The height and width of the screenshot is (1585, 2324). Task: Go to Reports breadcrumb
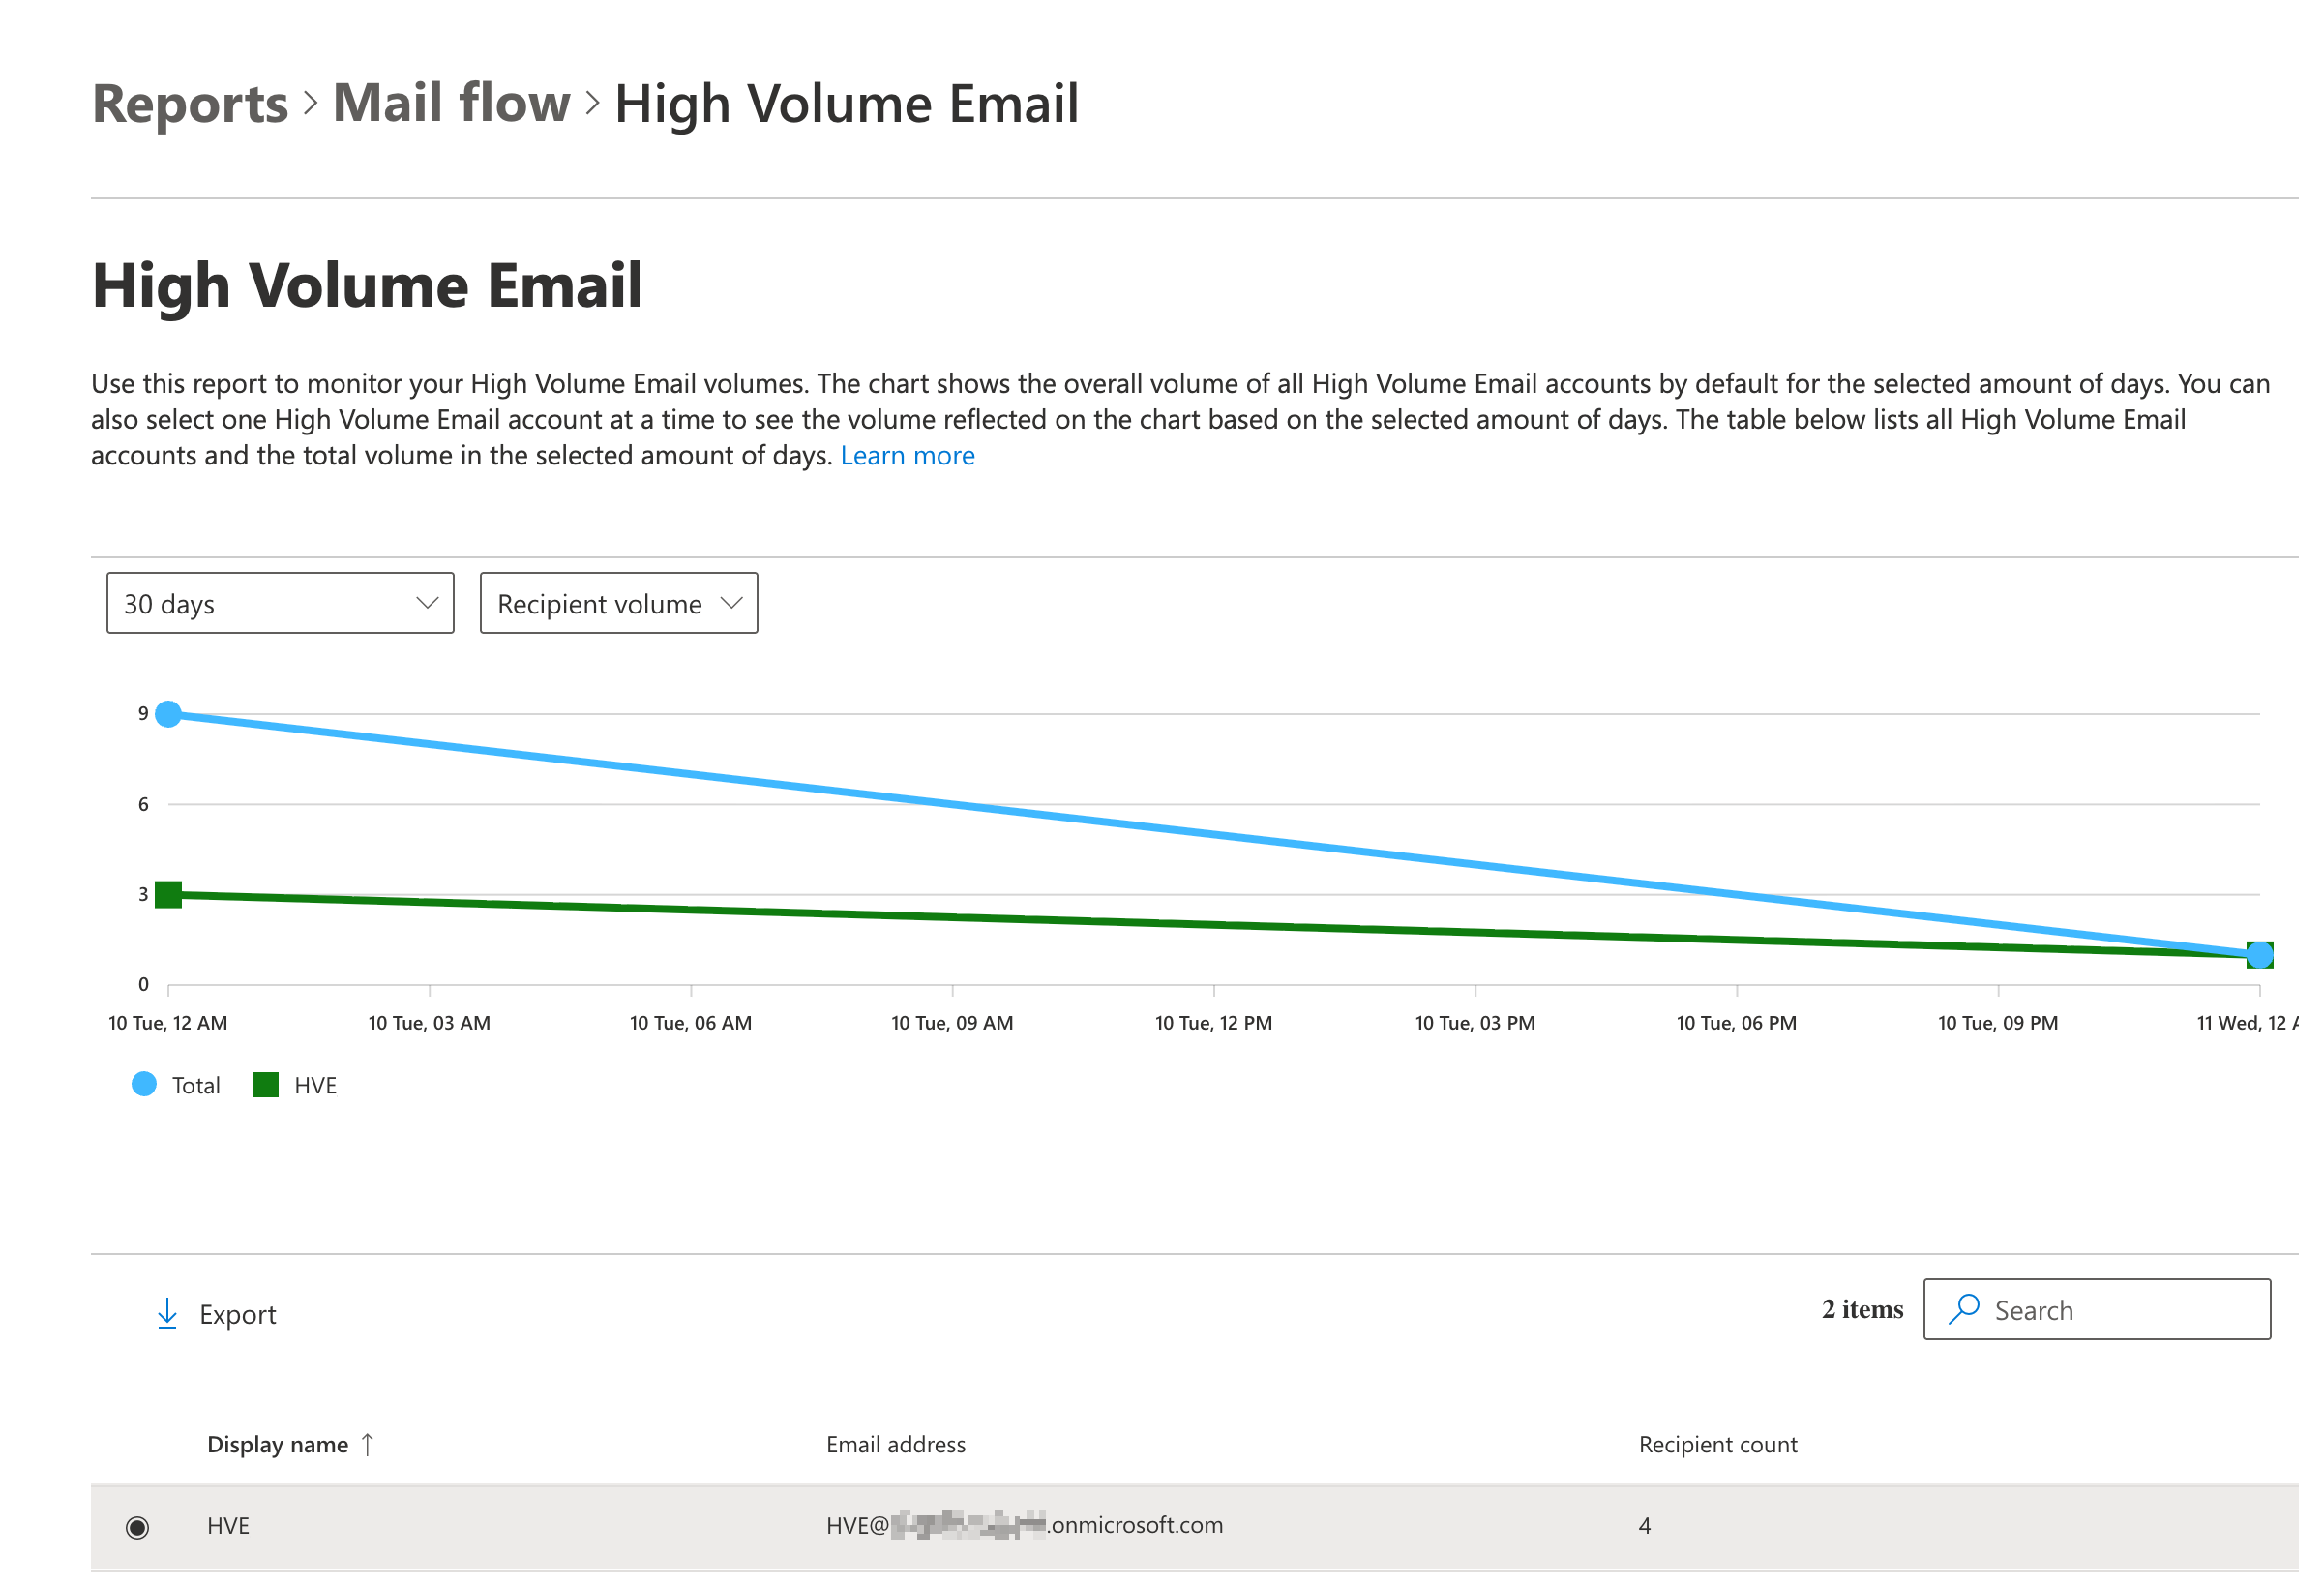coord(190,104)
